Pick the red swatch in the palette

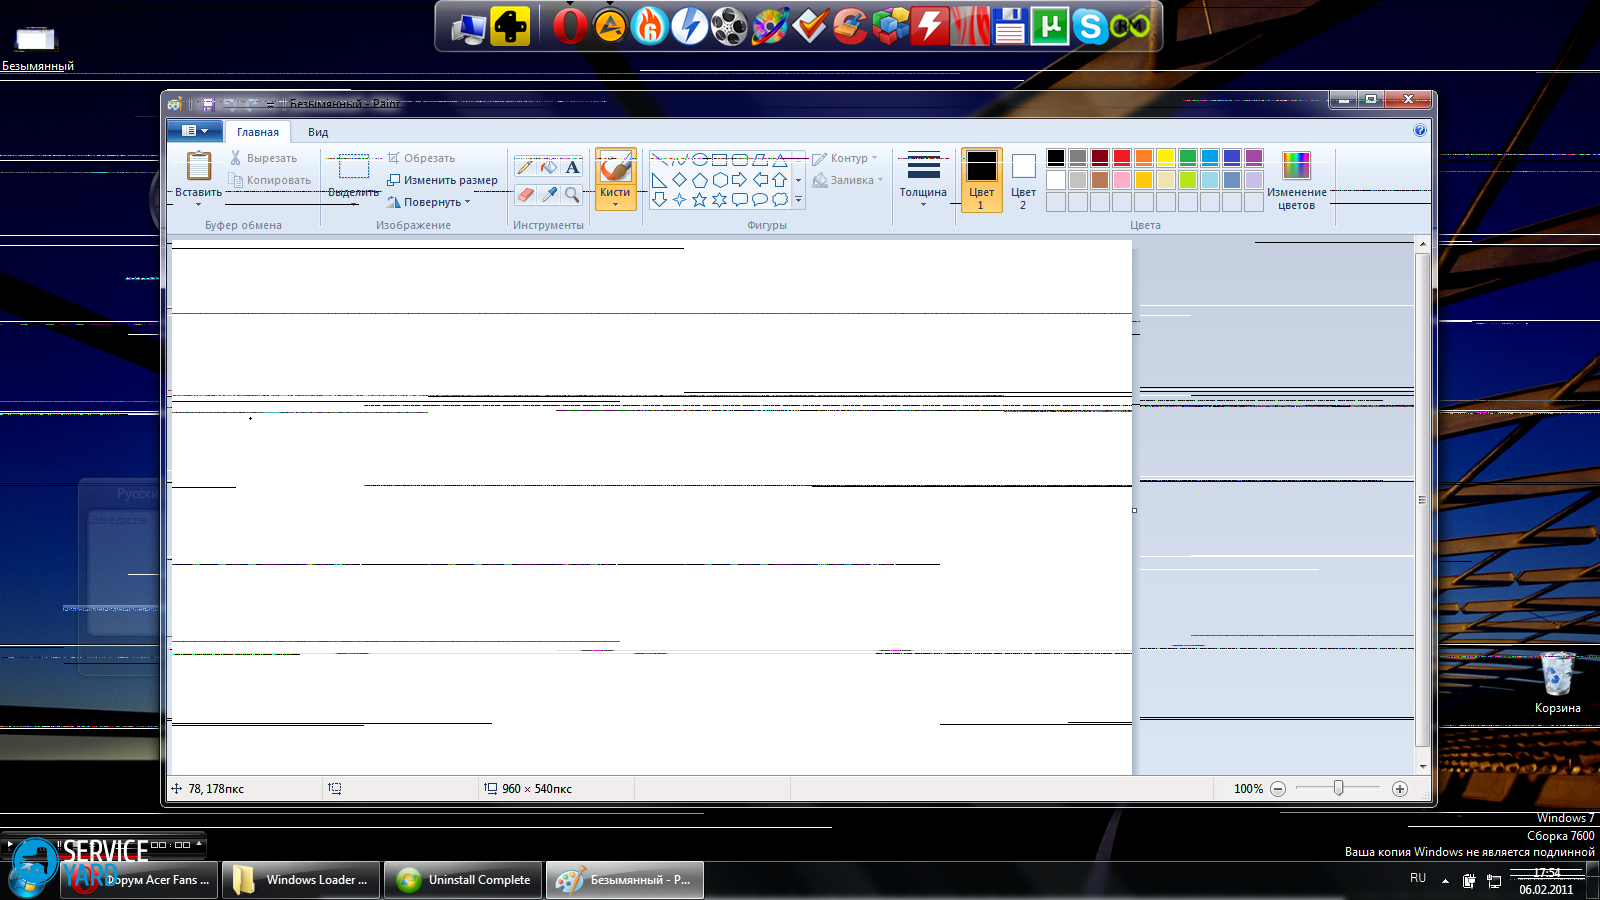point(1122,157)
